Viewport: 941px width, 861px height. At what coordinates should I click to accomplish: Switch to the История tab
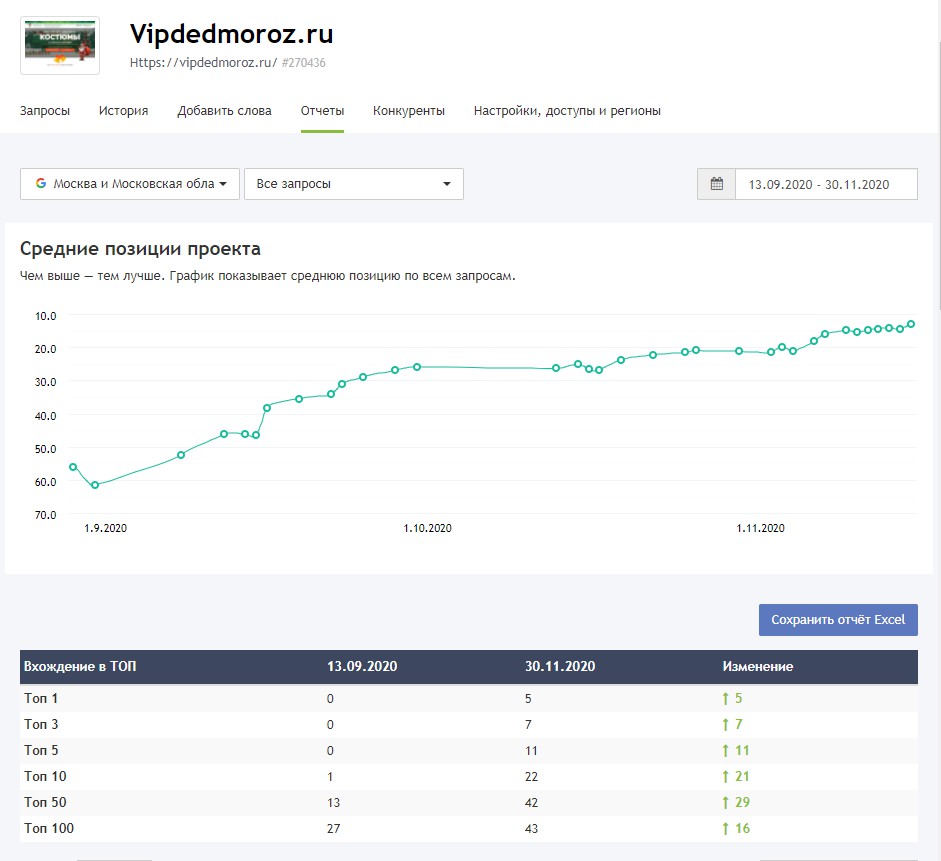pyautogui.click(x=124, y=111)
